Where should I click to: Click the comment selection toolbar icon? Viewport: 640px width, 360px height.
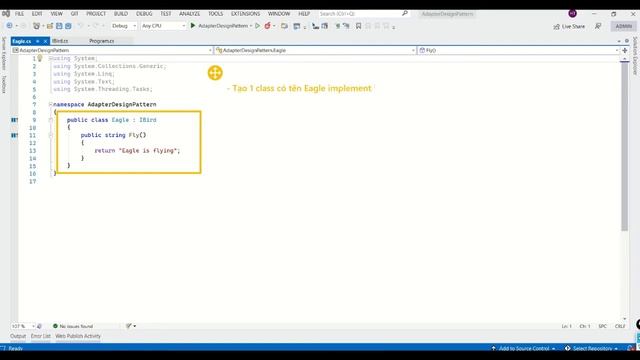(x=338, y=26)
